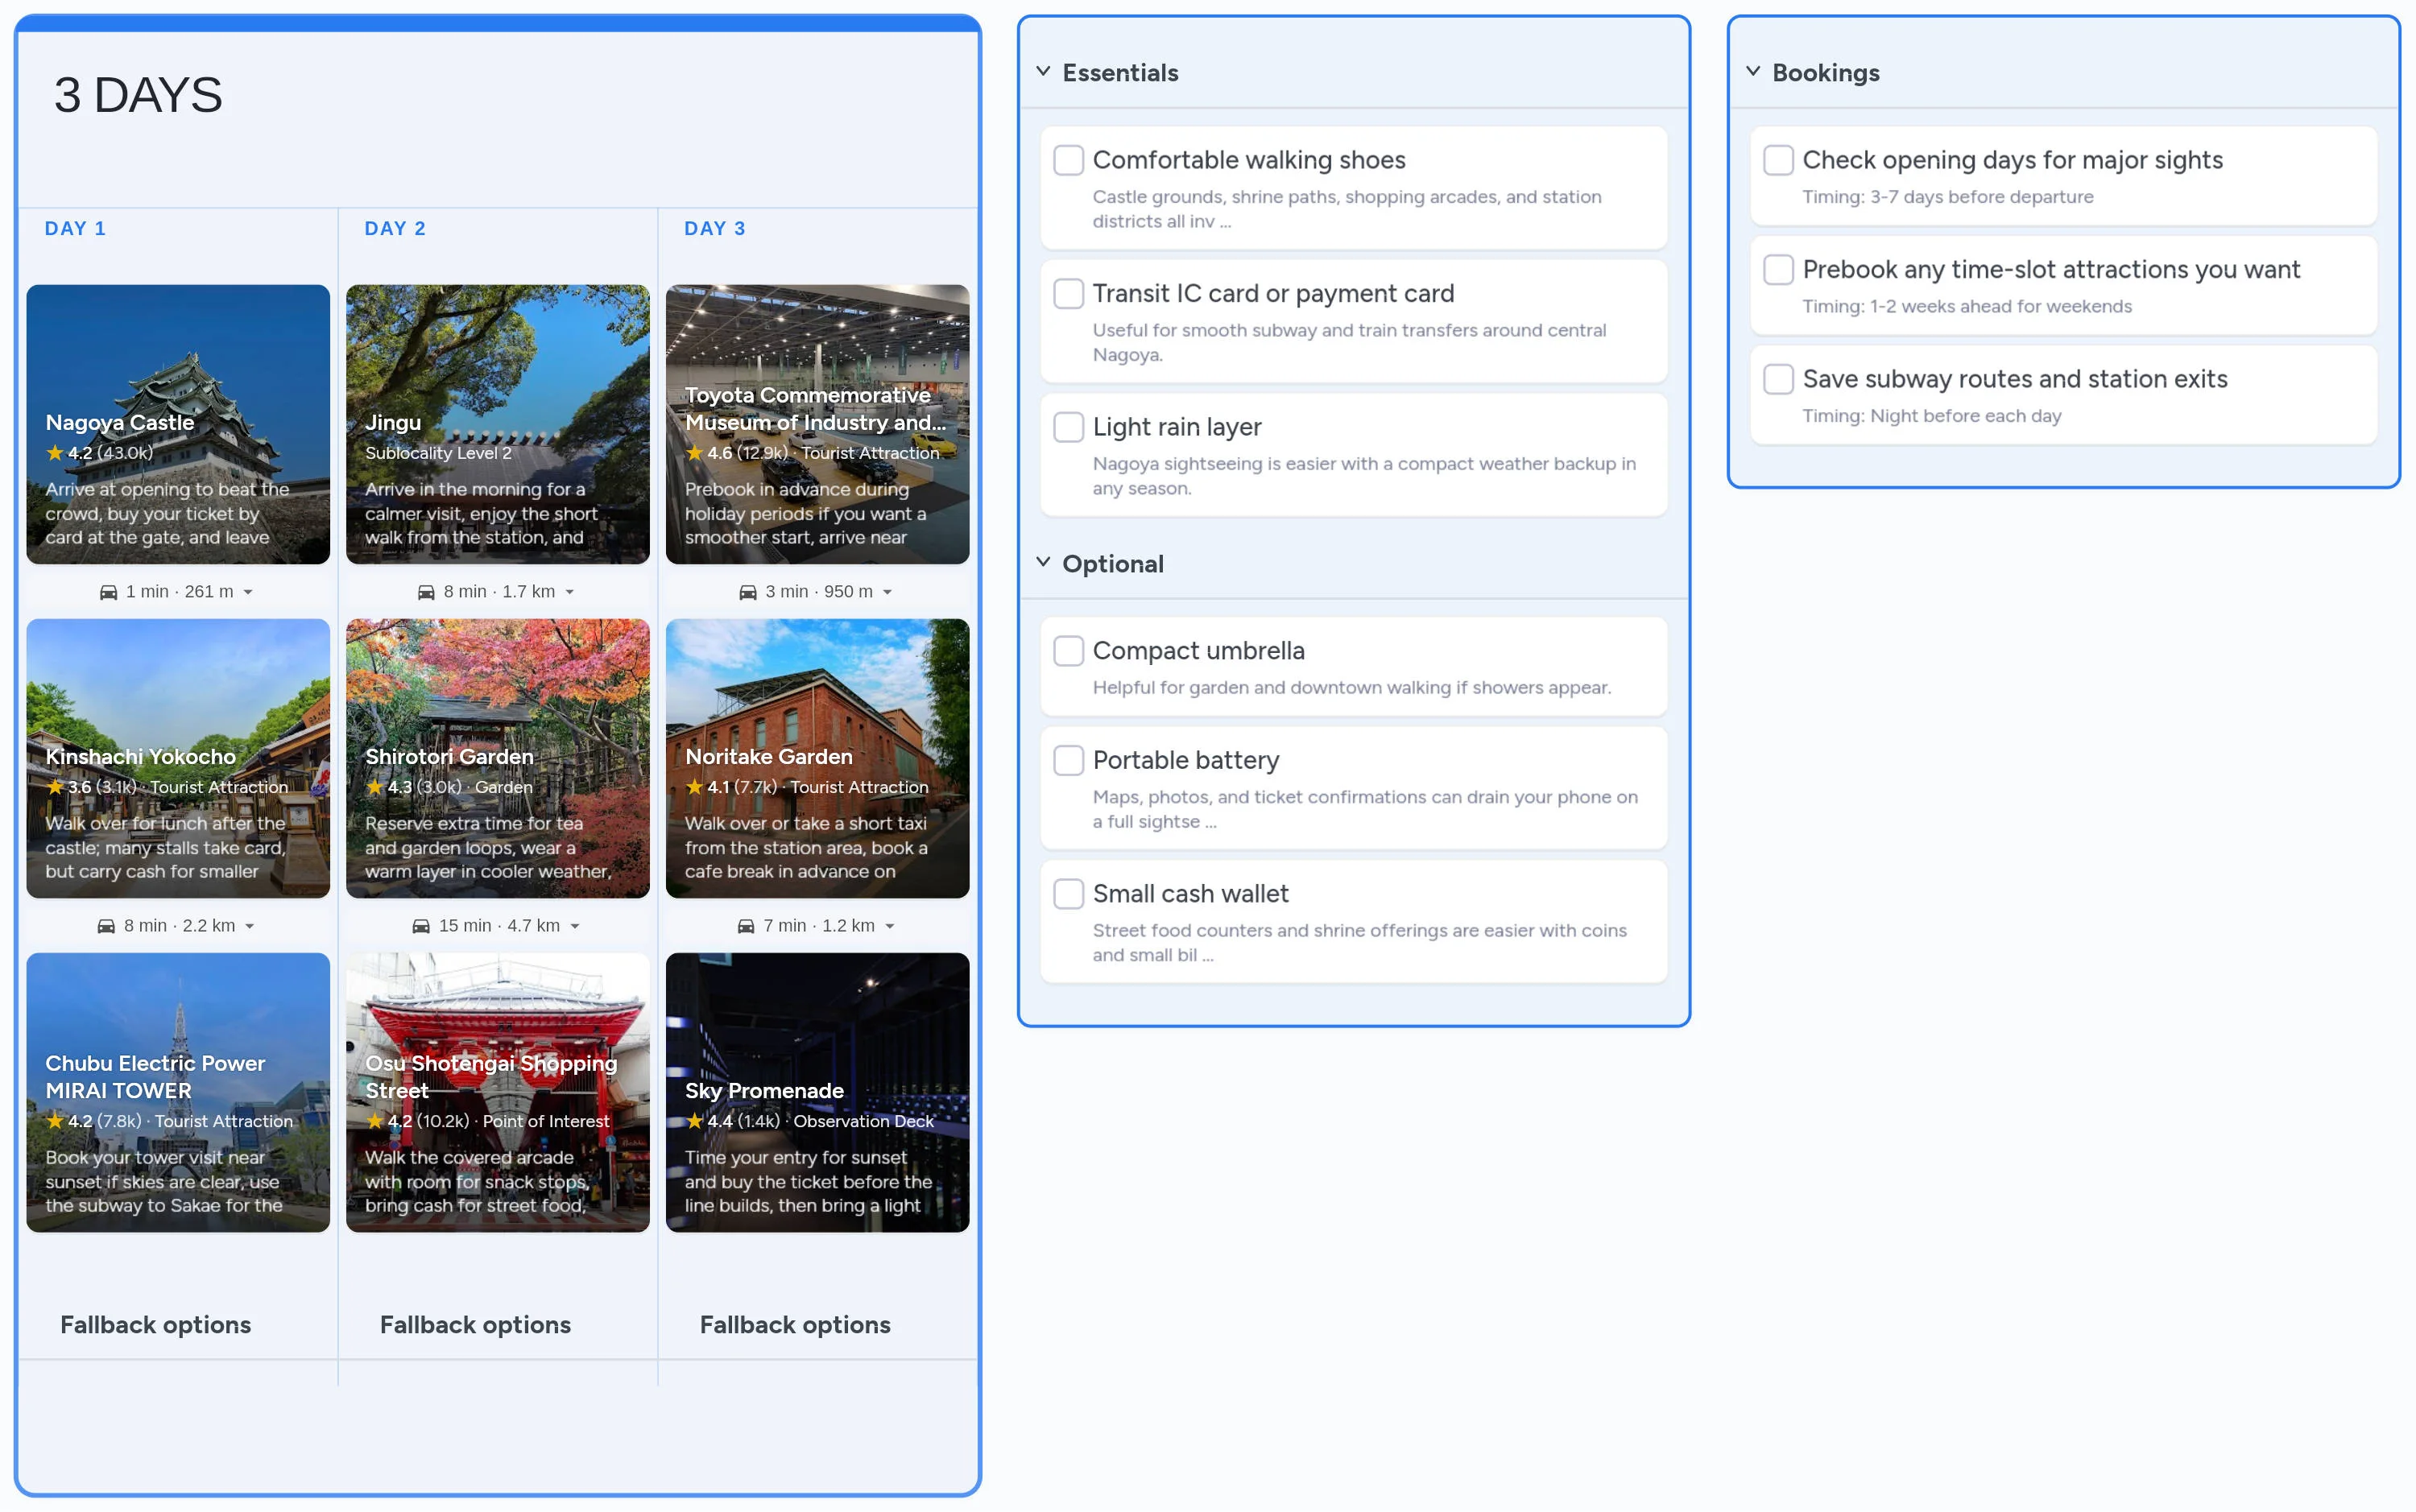2416x1512 pixels.
Task: Click car icon for 8 min 2.2 km leg
Action: point(106,926)
